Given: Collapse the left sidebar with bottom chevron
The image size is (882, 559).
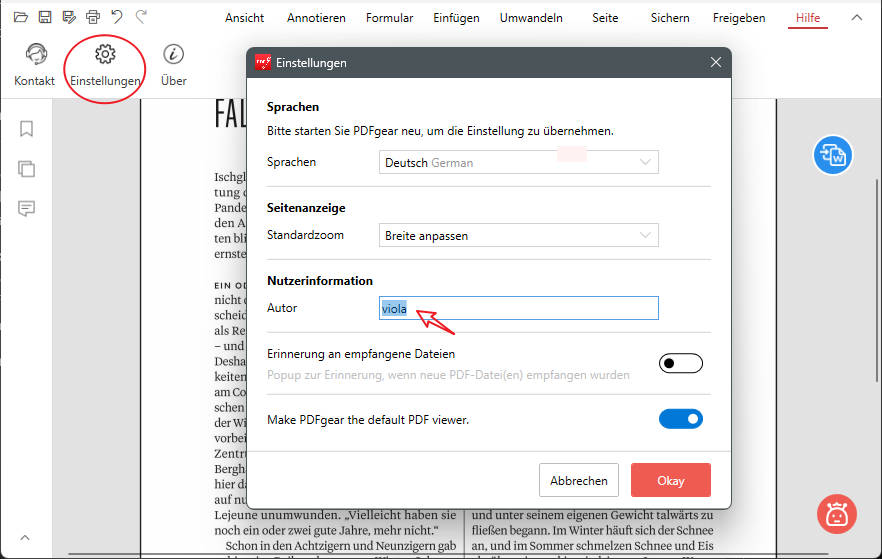Looking at the screenshot, I should [x=25, y=538].
